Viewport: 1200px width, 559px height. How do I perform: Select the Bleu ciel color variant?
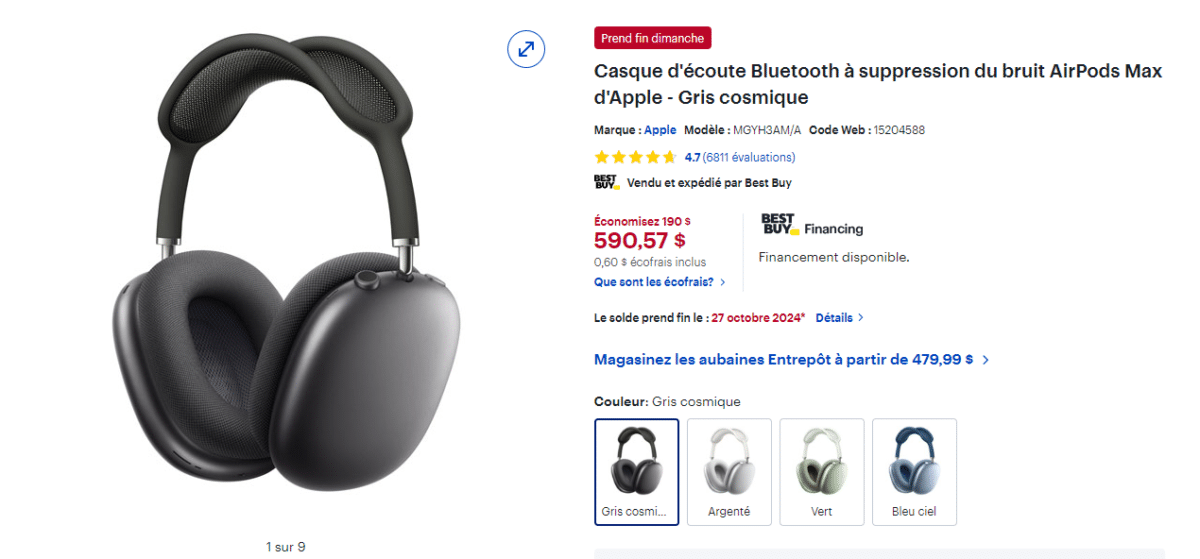point(914,472)
